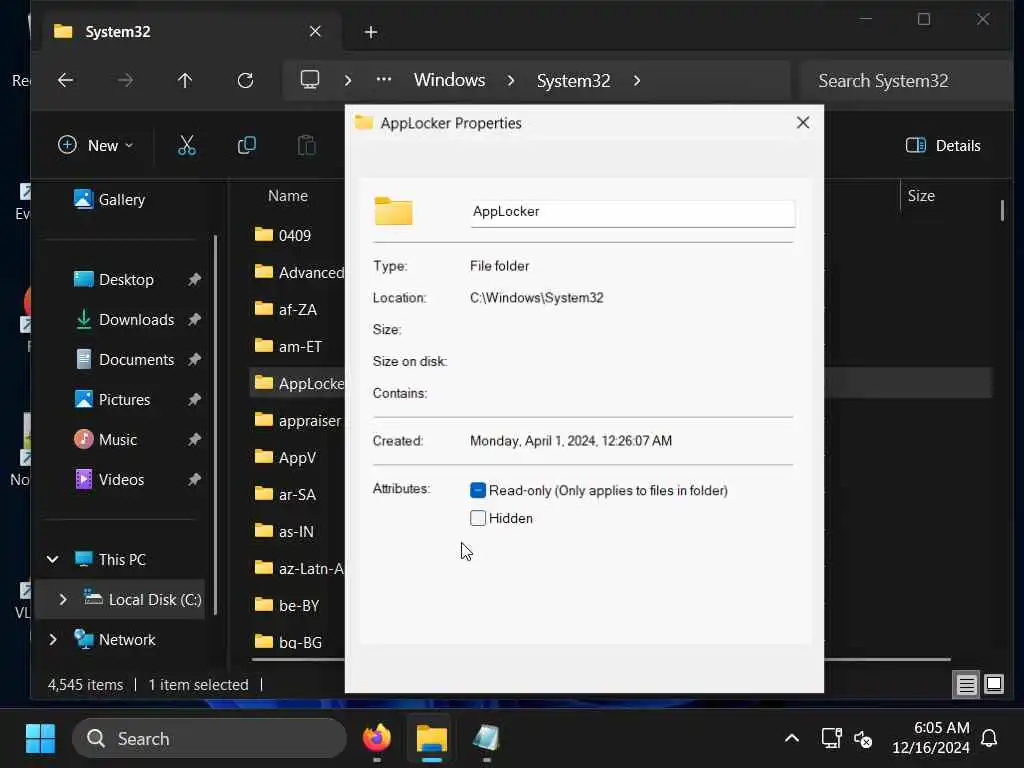Click the pin icon beside Videos
The image size is (1024, 768).
pos(194,479)
